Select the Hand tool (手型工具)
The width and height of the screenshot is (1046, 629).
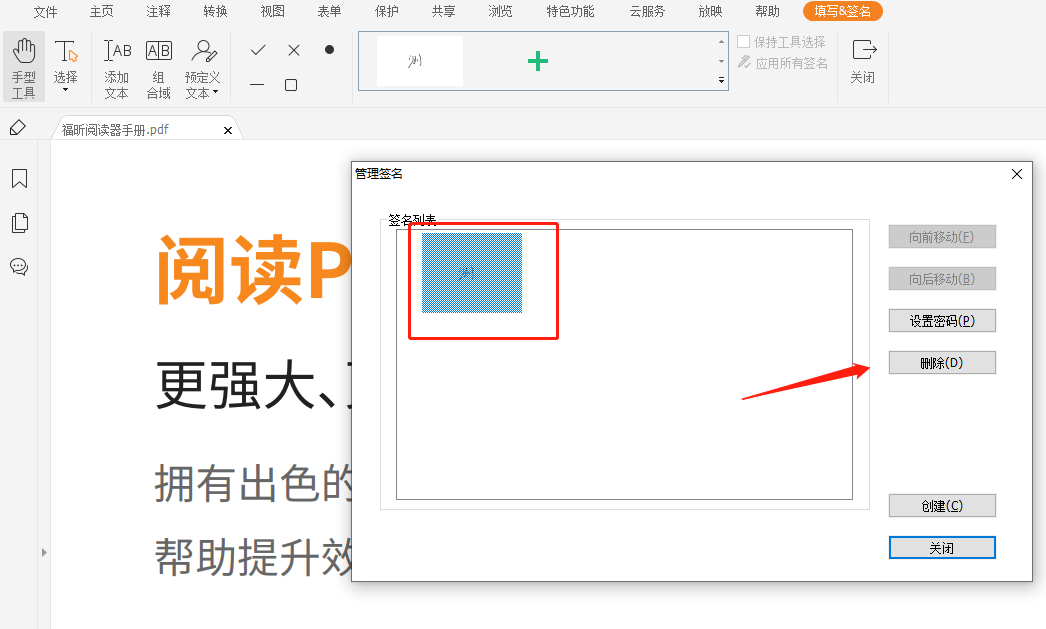click(22, 66)
